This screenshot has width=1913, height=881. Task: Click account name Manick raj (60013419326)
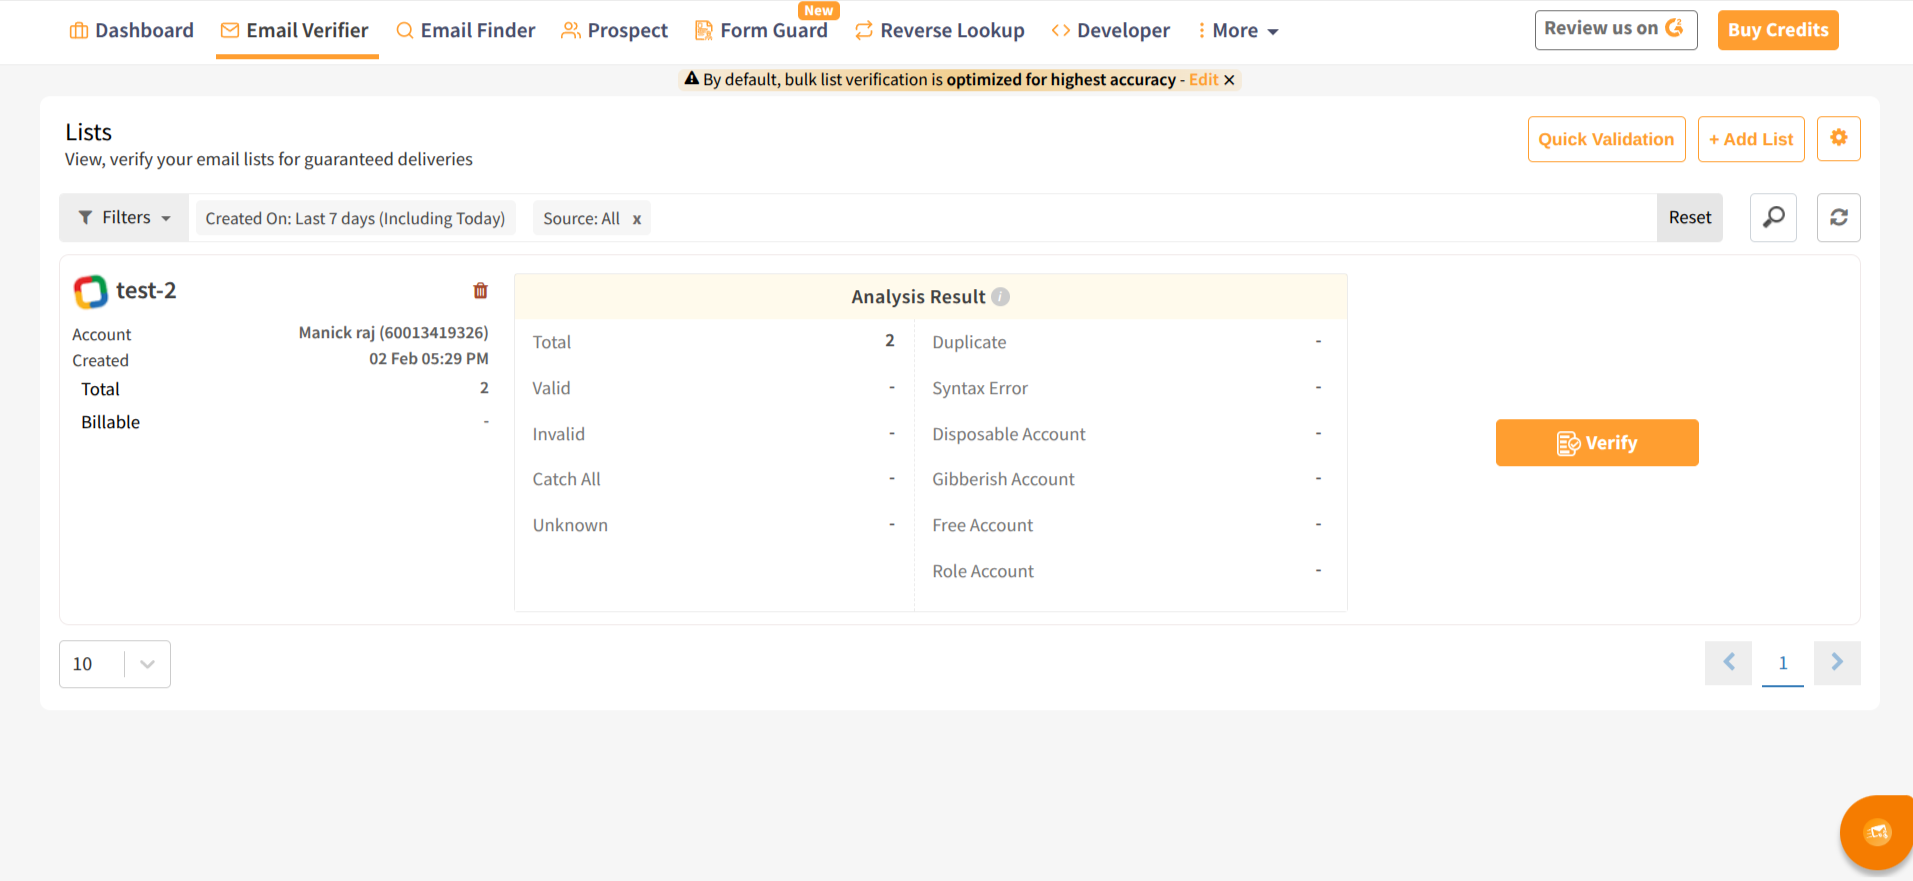point(393,333)
